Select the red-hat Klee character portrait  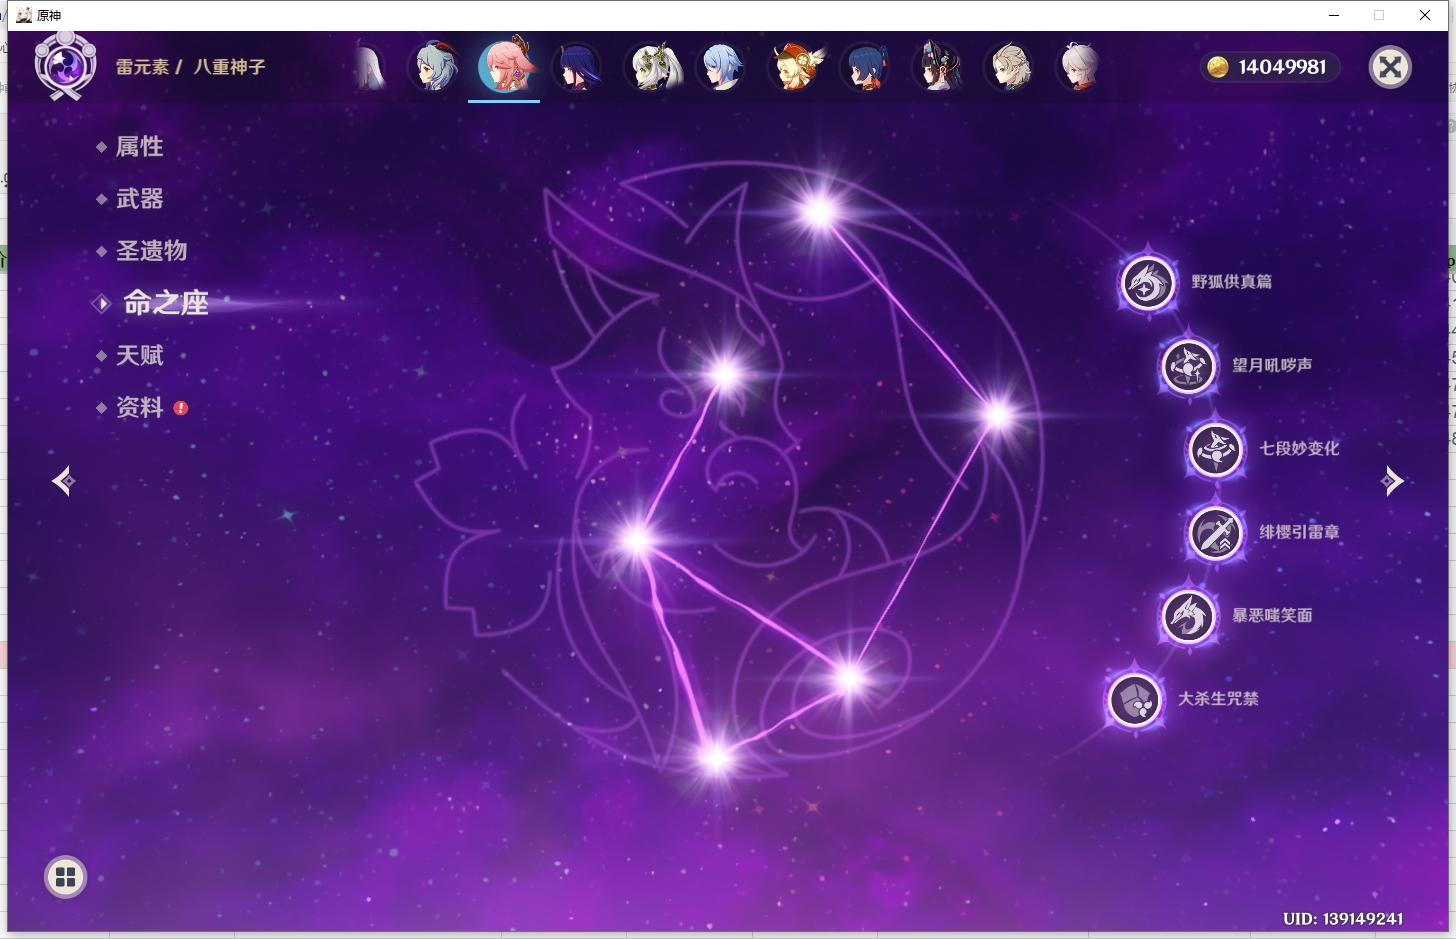tap(795, 67)
